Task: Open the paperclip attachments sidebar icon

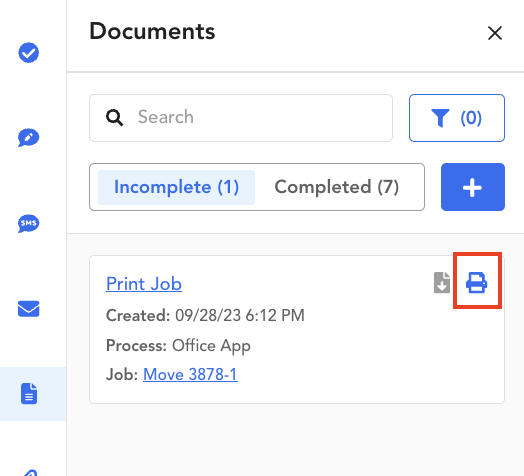Action: [29, 473]
